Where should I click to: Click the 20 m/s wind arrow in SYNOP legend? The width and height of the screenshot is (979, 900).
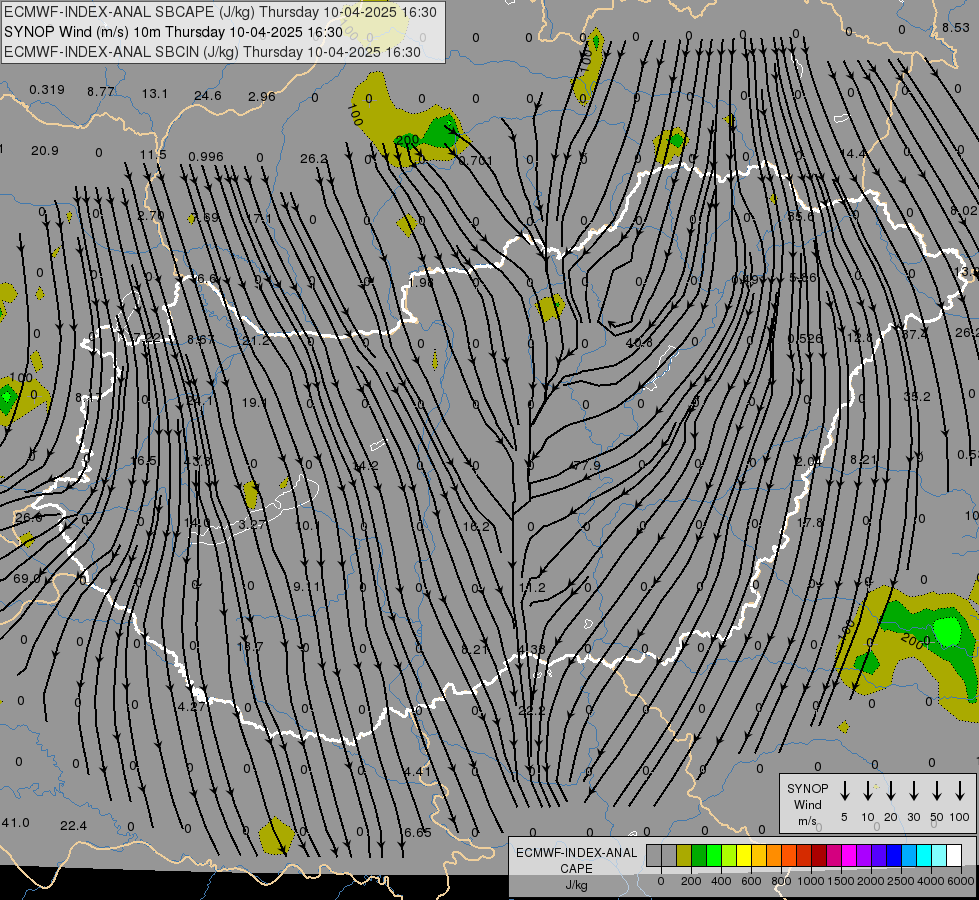pos(890,791)
